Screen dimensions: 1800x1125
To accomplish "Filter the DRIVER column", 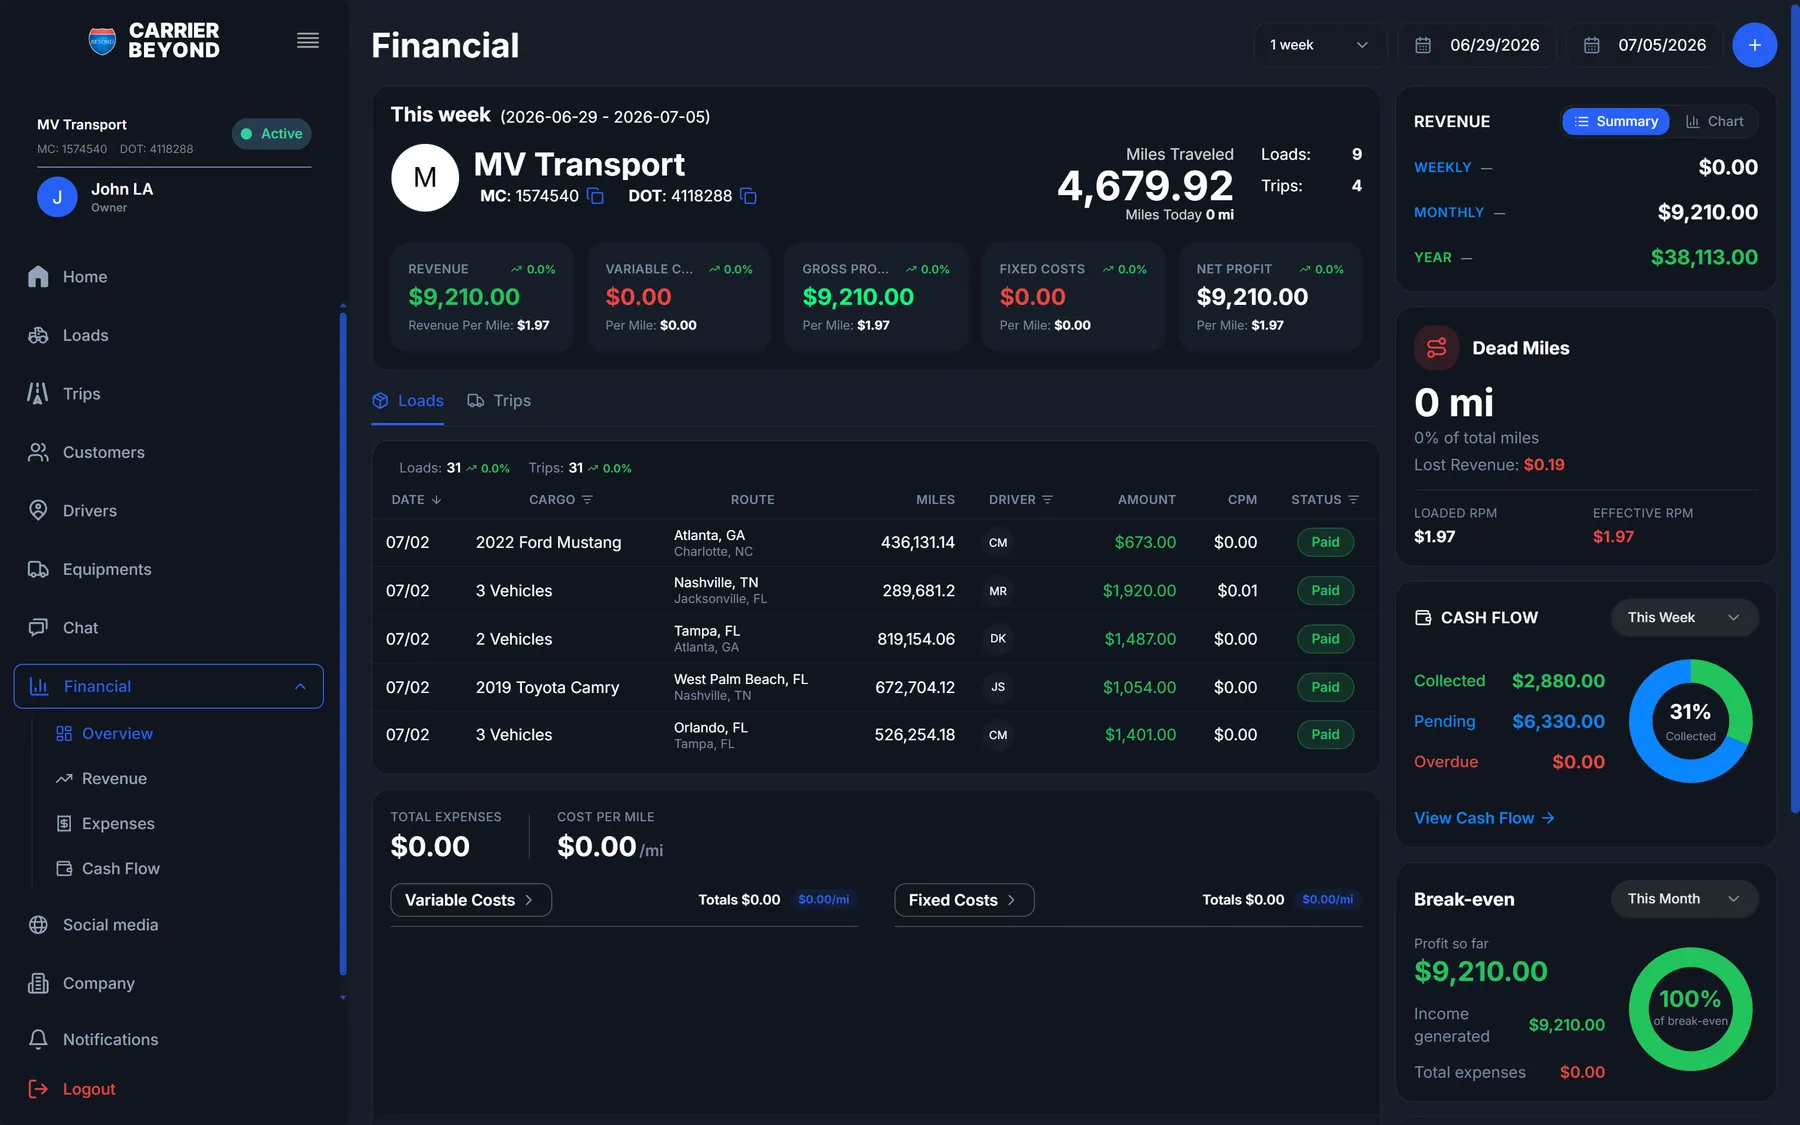I will 1047,500.
